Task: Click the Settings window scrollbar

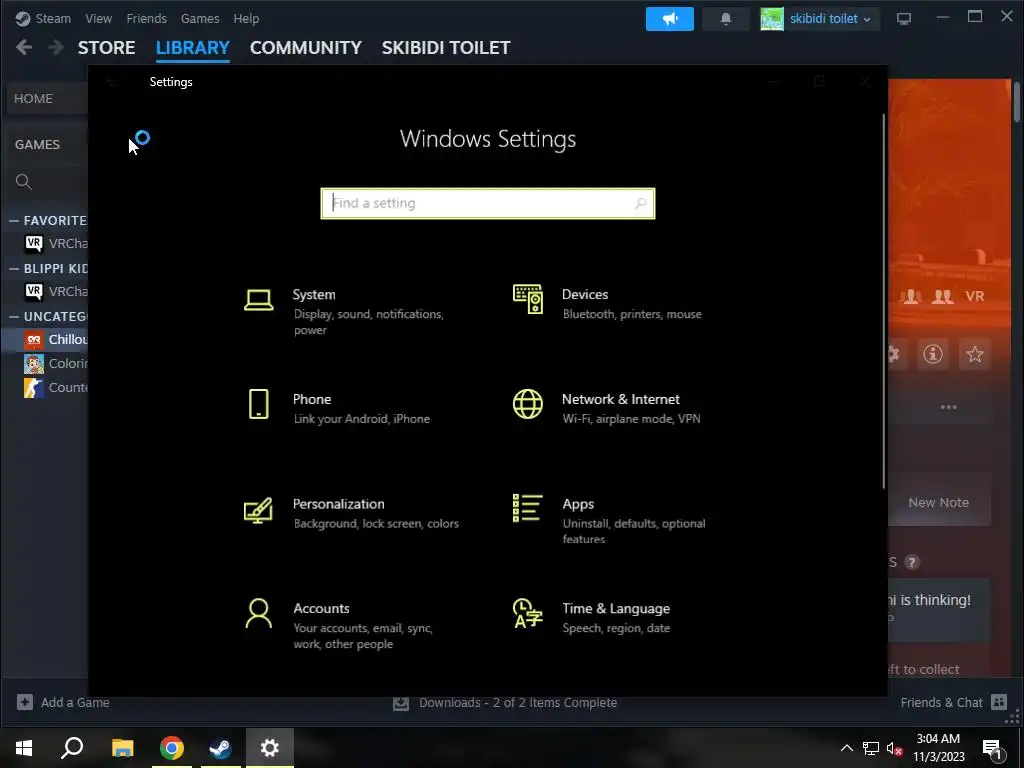Action: (884, 301)
